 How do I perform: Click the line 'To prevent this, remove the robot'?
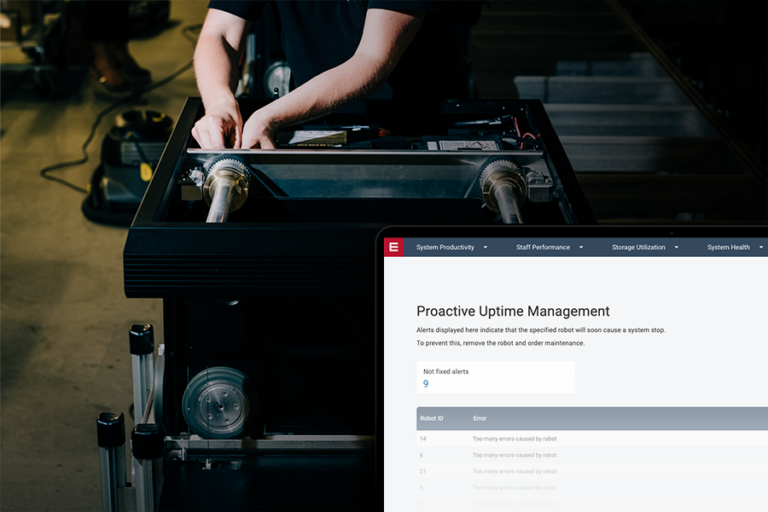click(x=500, y=343)
